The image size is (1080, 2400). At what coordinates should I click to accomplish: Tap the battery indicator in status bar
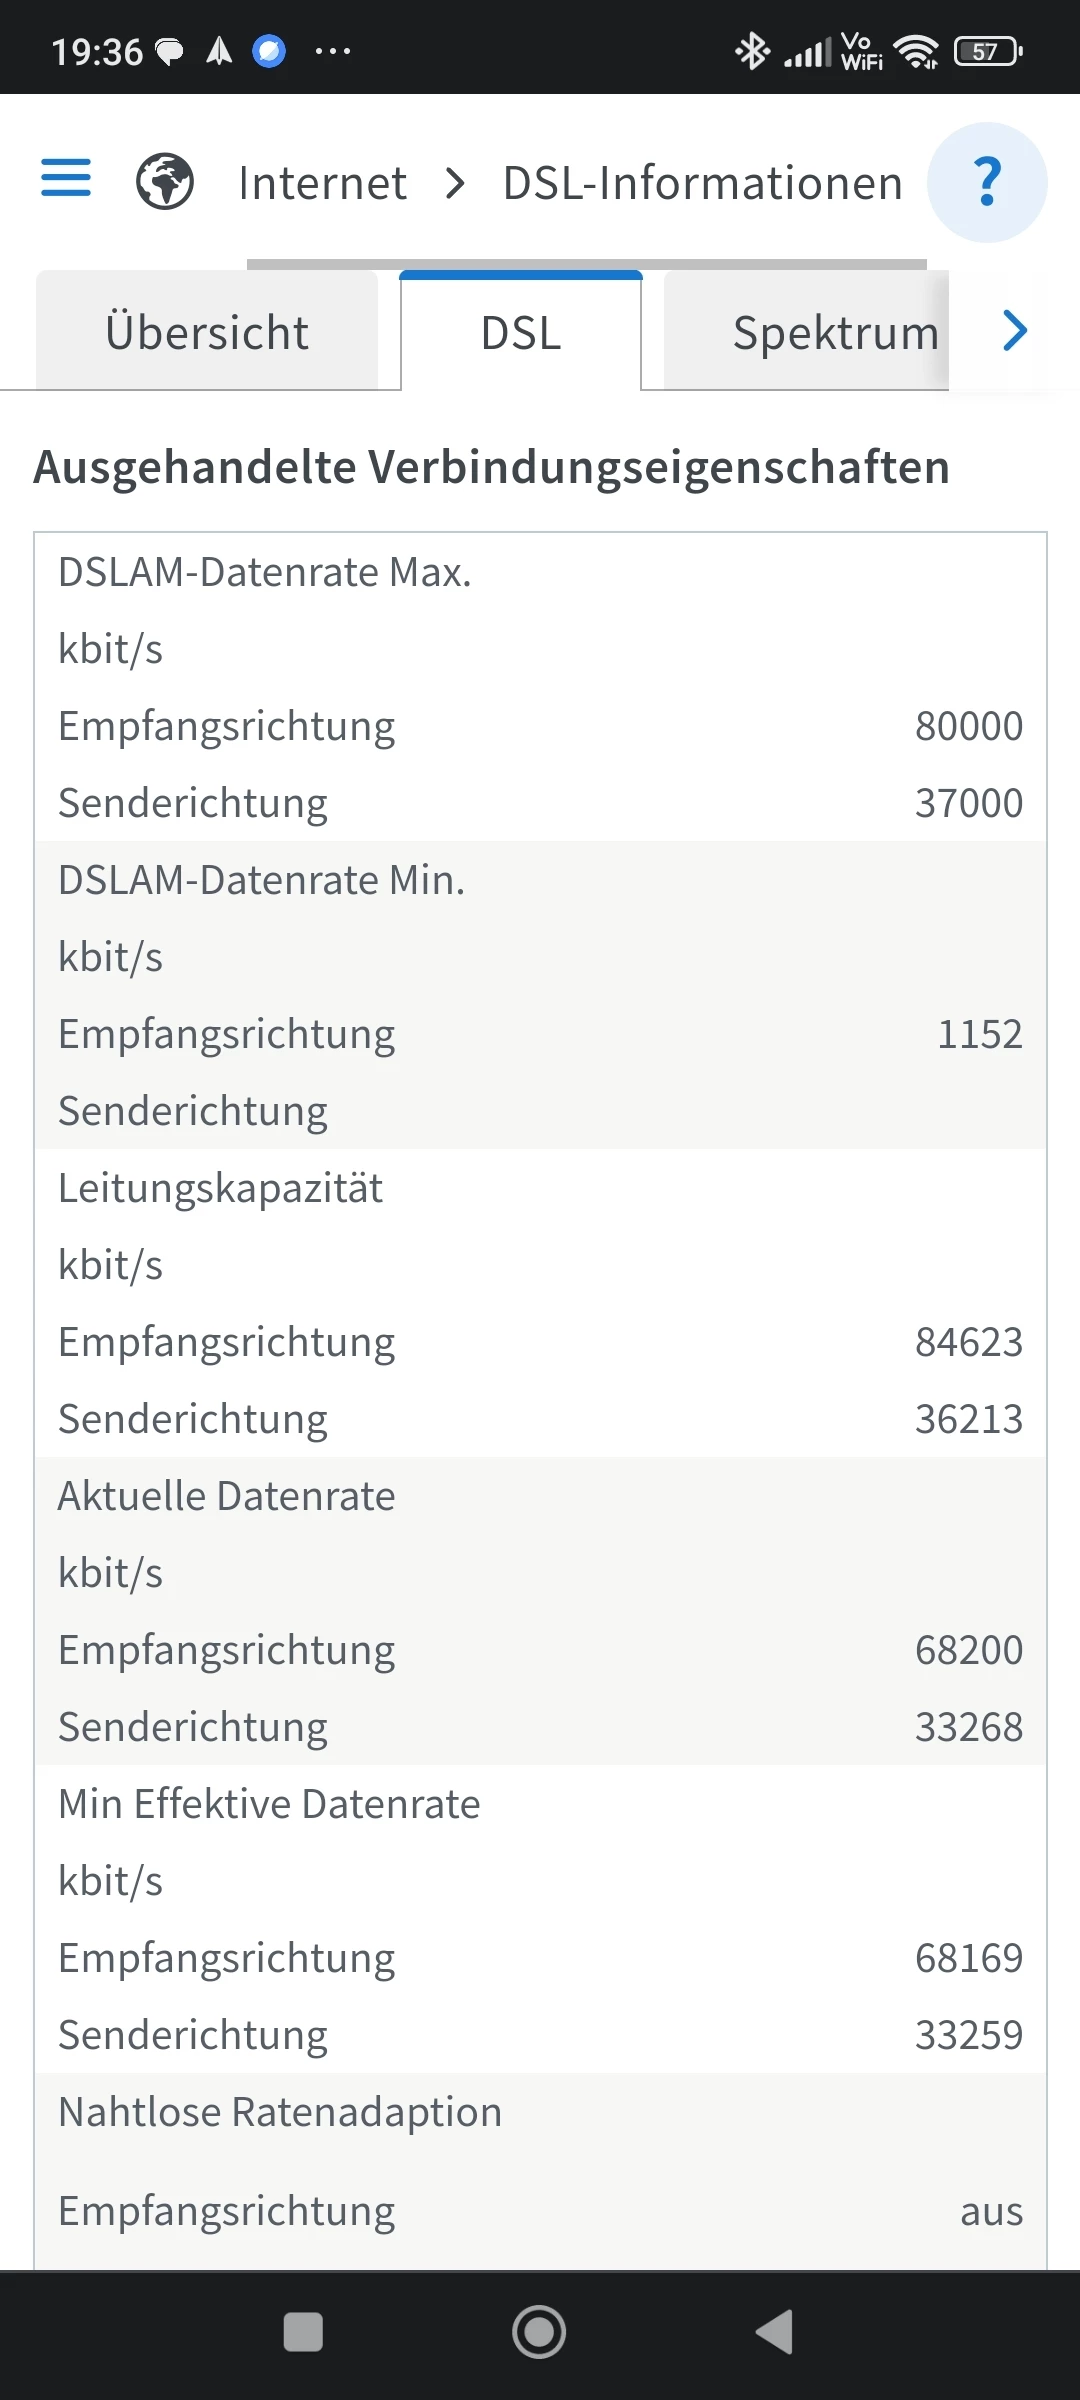[987, 51]
